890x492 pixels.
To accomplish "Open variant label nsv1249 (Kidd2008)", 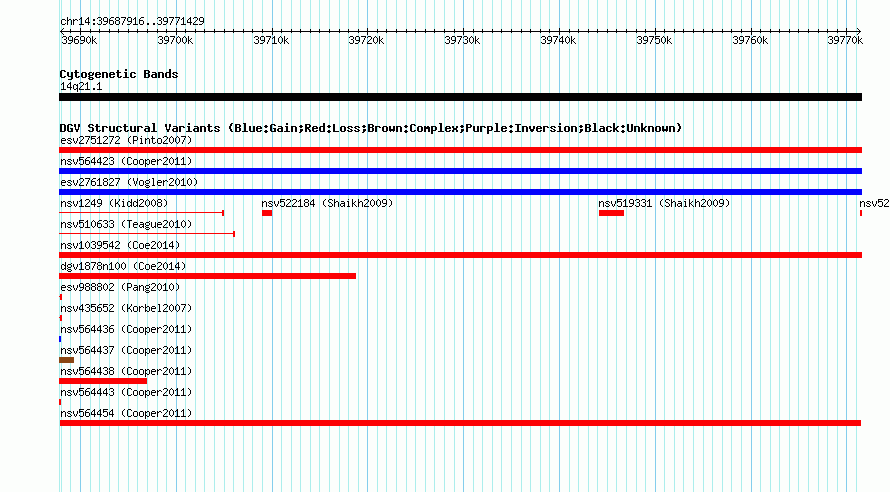I will pos(114,203).
